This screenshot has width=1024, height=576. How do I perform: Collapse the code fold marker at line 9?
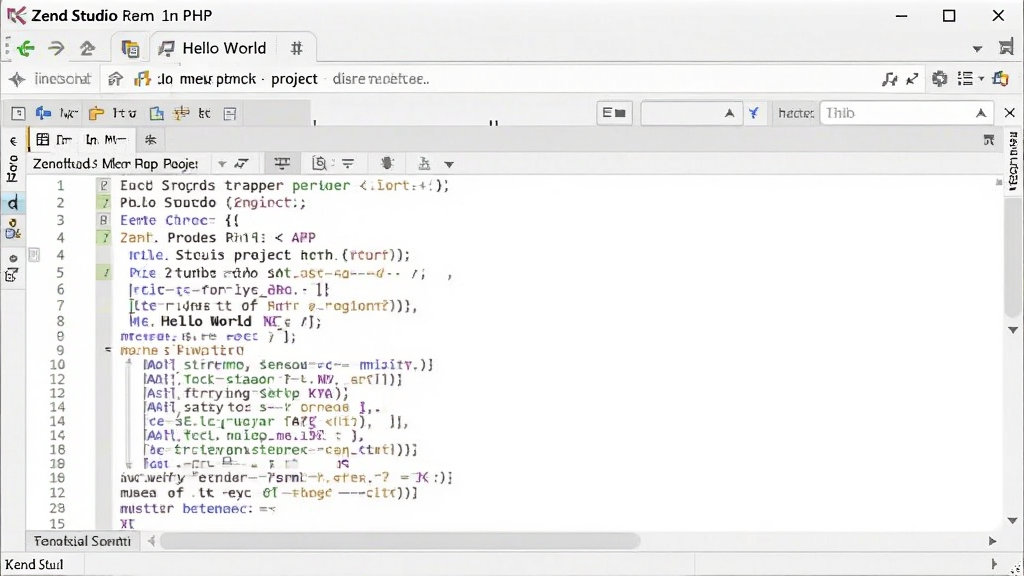click(x=108, y=350)
